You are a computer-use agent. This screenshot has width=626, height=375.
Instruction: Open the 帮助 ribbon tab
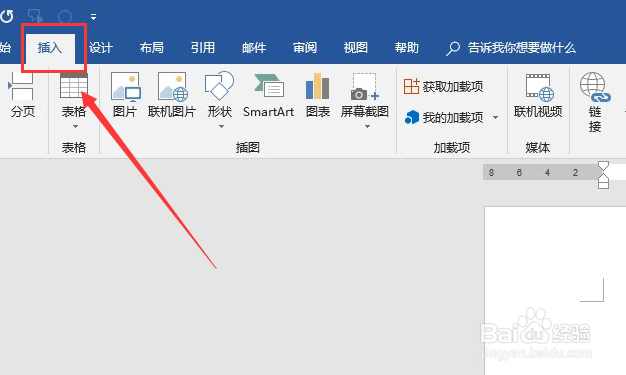407,48
